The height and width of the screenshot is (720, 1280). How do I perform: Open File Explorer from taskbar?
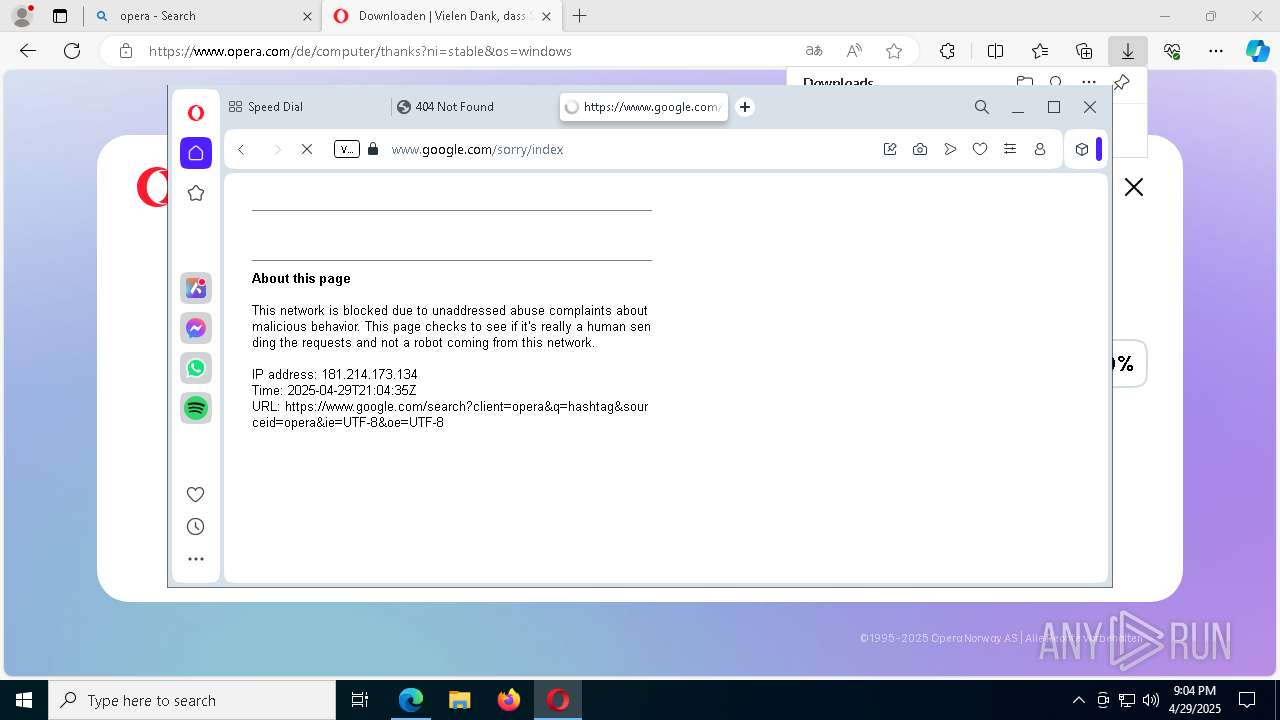click(x=459, y=700)
